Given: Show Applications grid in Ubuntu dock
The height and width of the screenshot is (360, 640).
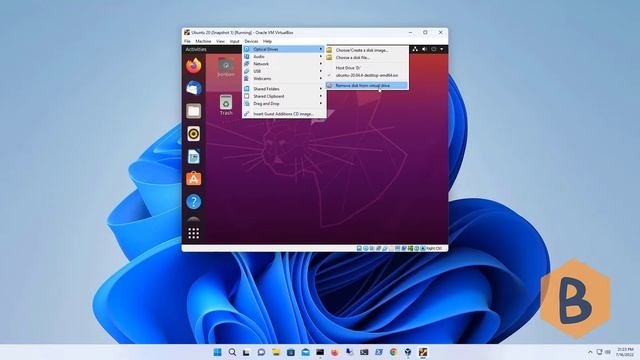Looking at the screenshot, I should pyautogui.click(x=193, y=233).
